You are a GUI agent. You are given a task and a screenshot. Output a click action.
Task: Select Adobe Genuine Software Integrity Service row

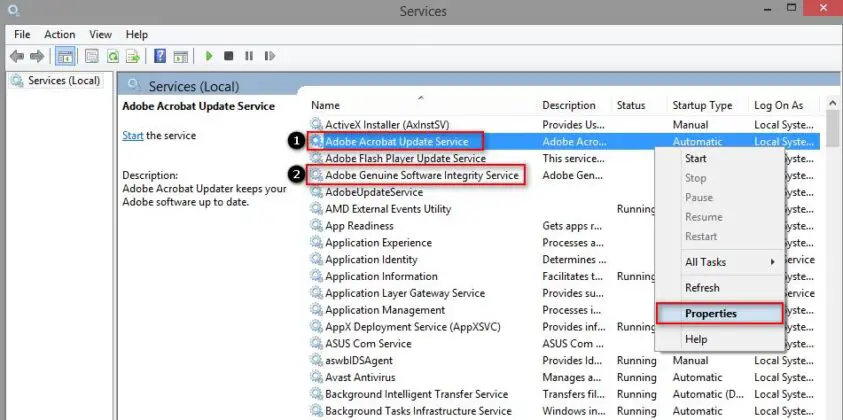coord(421,175)
